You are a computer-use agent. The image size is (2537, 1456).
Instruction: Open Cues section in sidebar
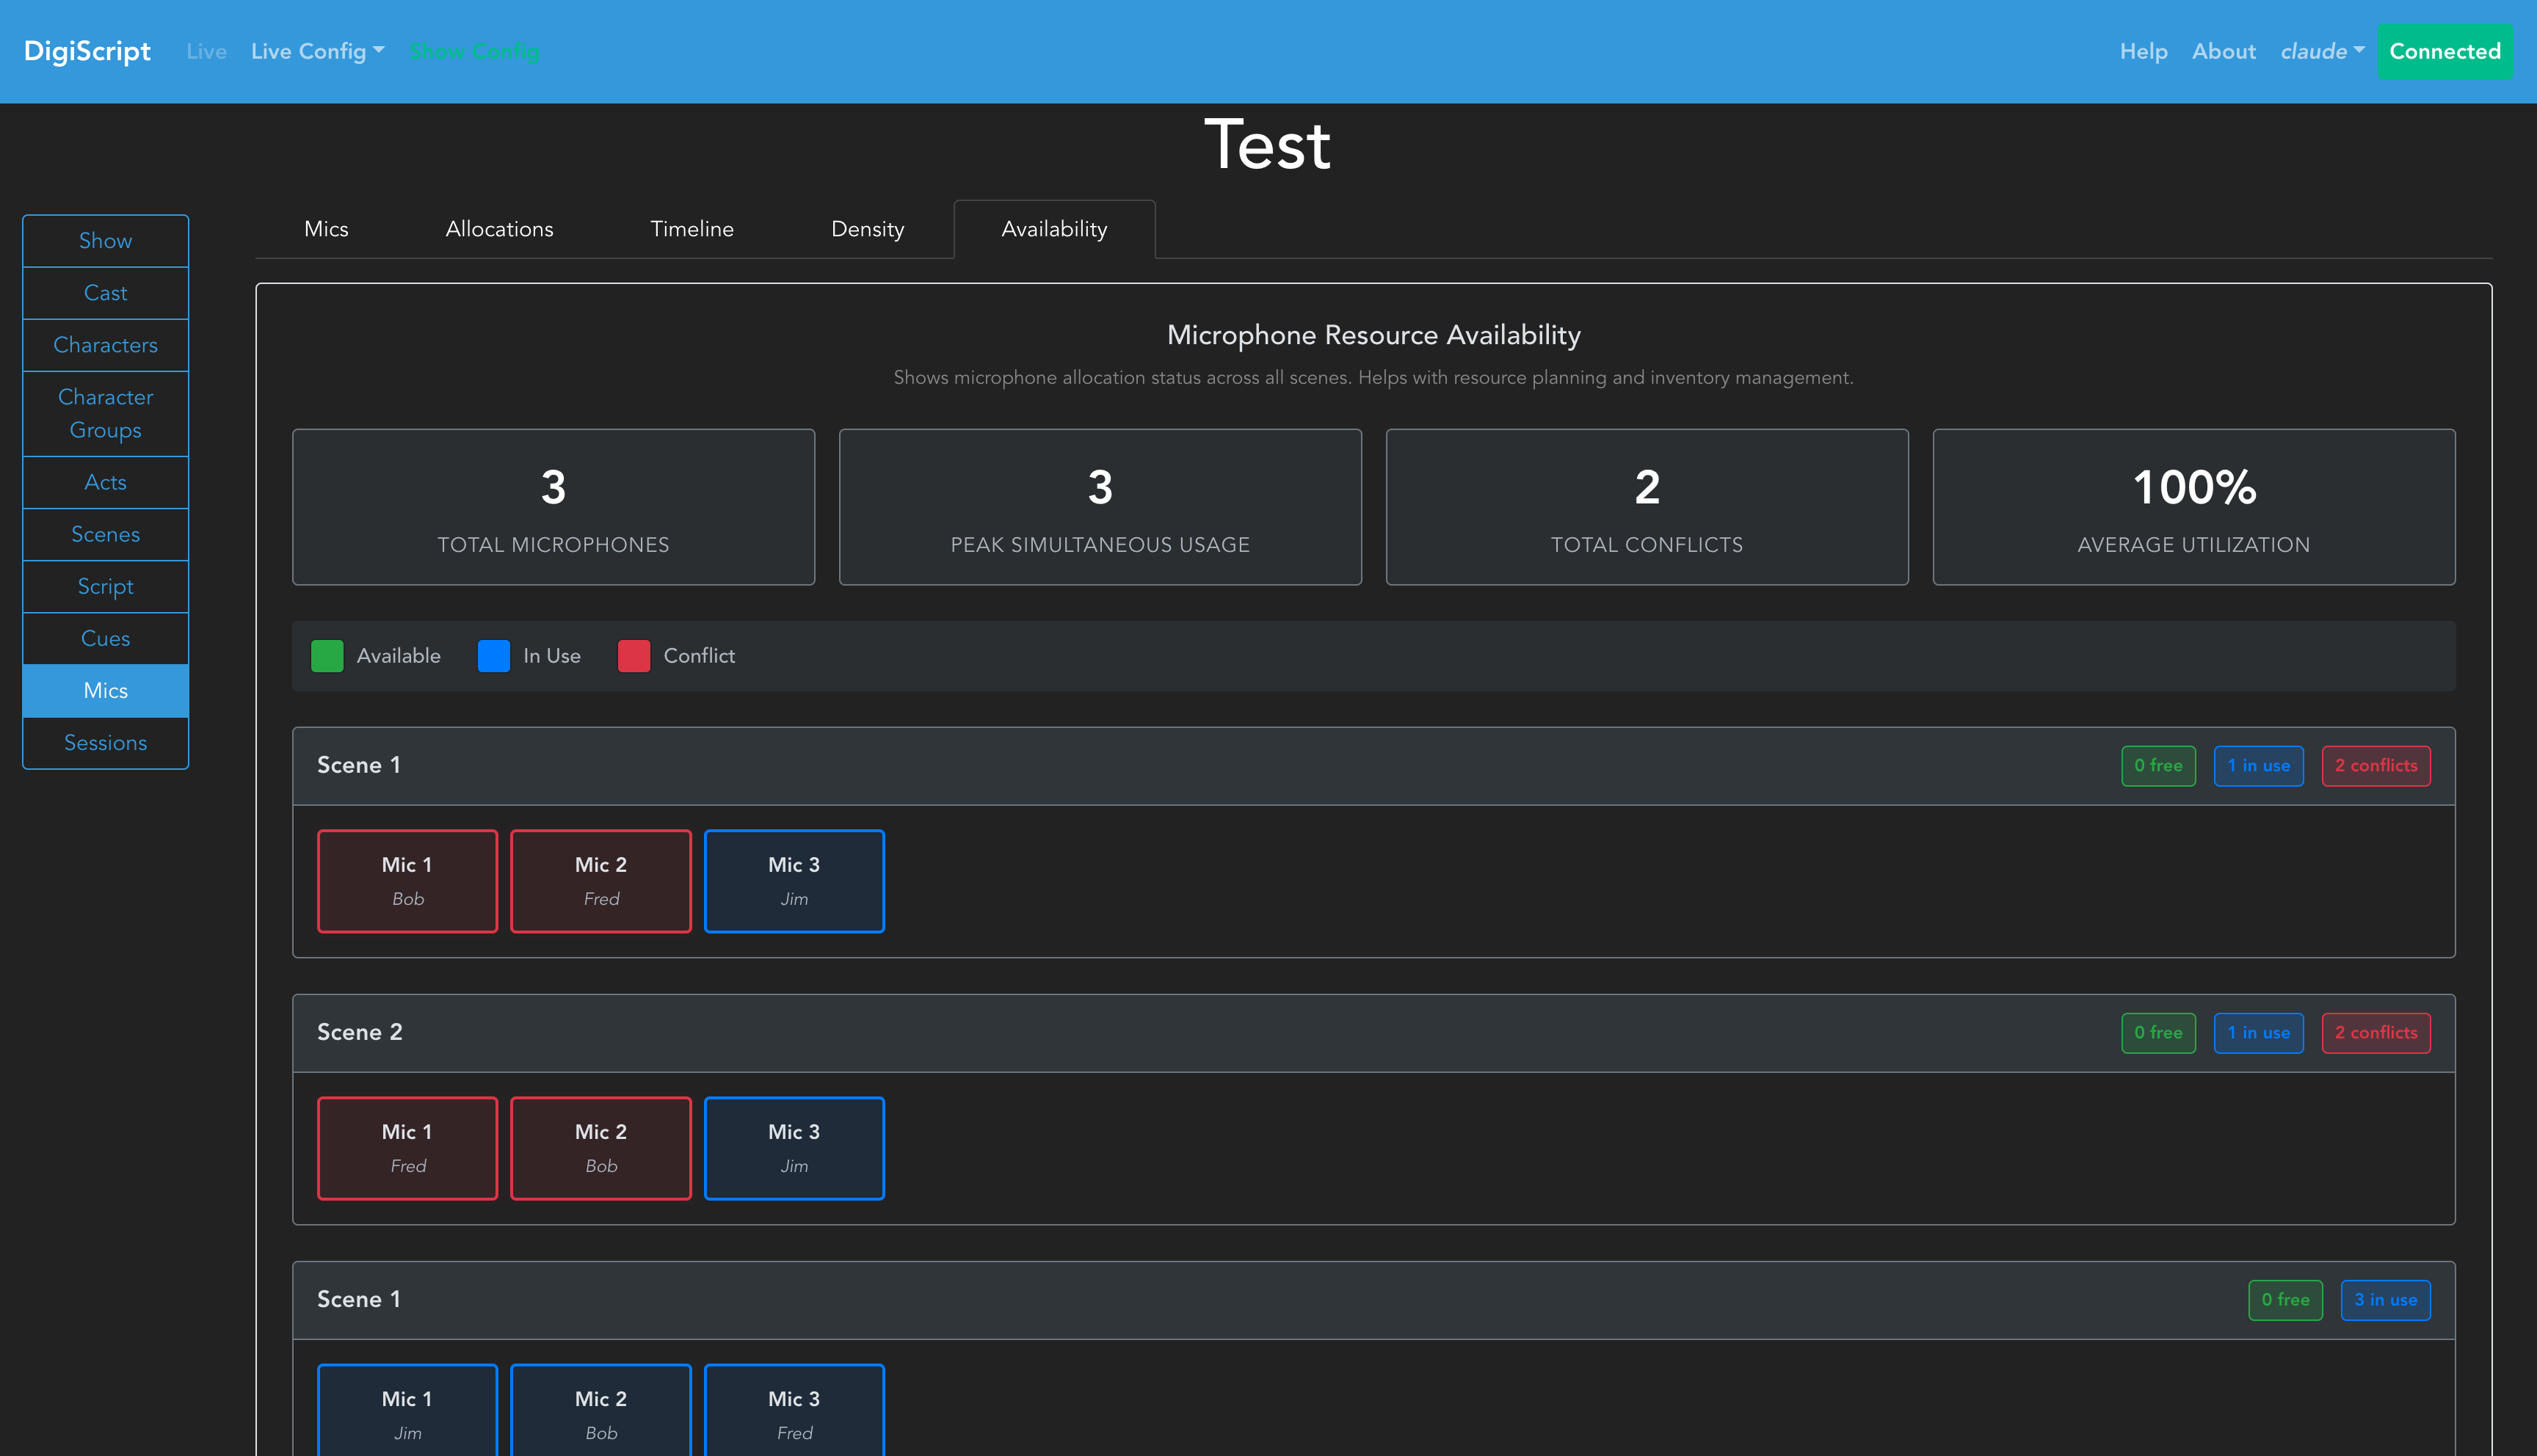[x=105, y=638]
